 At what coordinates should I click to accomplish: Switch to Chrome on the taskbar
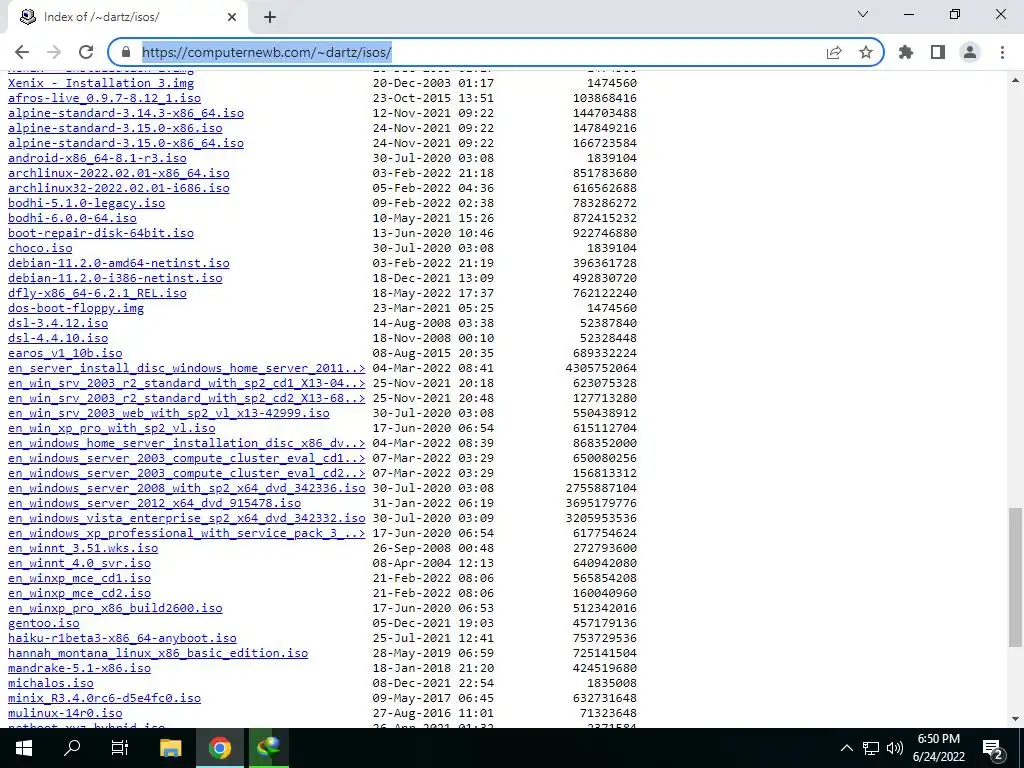(220, 748)
